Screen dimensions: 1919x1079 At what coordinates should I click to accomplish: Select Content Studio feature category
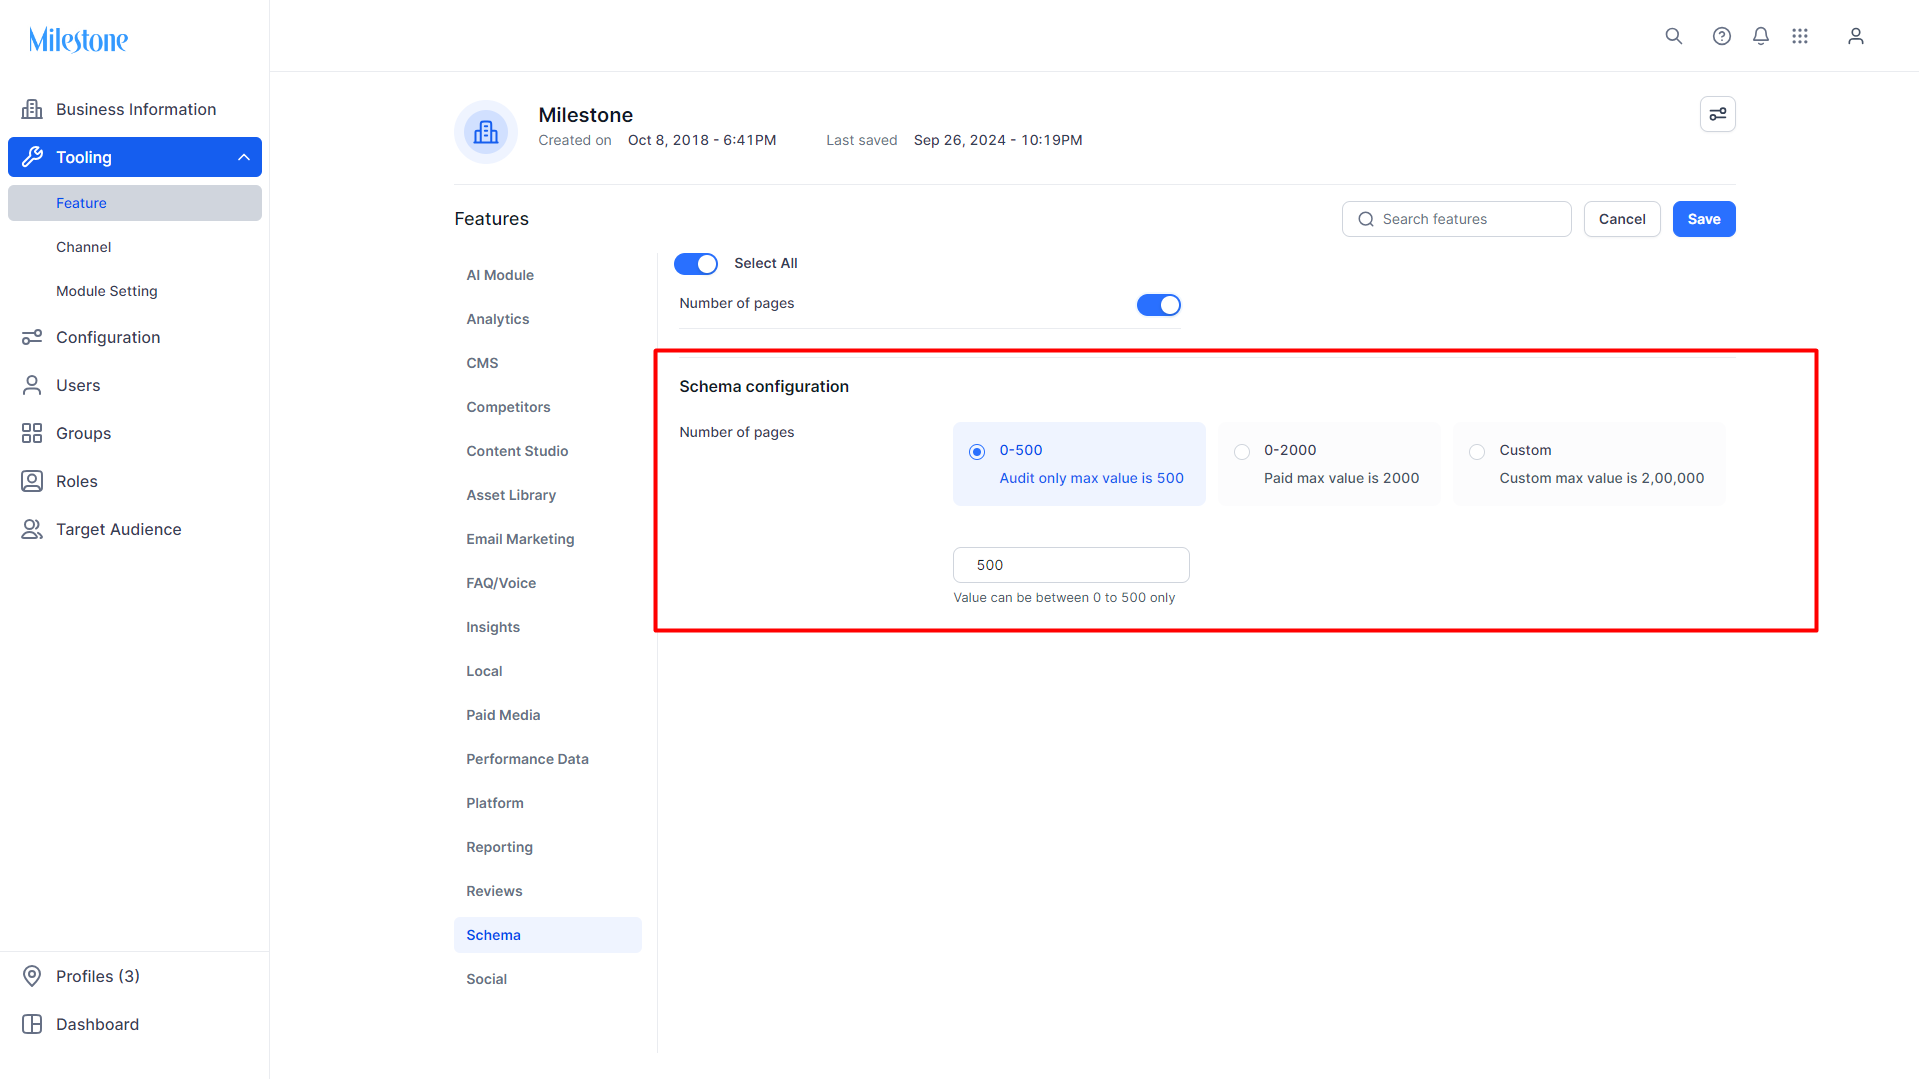pos(548,451)
